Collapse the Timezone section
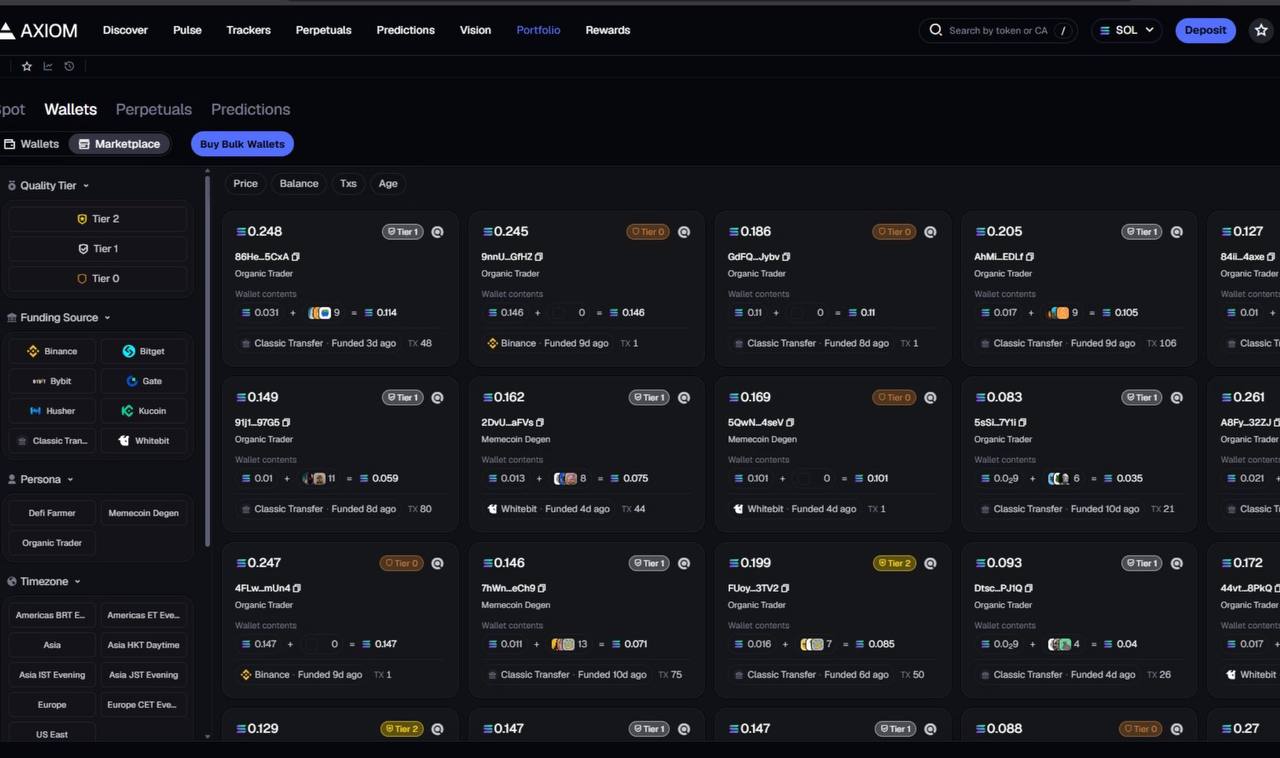This screenshot has width=1280, height=758. tap(44, 582)
